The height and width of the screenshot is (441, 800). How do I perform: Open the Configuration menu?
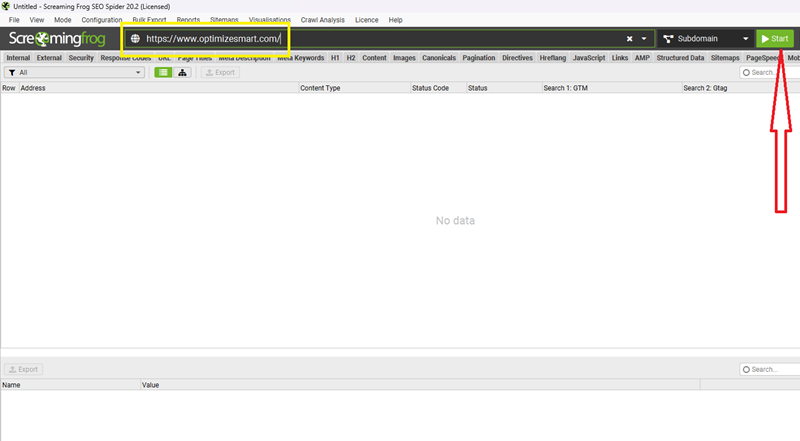[x=102, y=20]
